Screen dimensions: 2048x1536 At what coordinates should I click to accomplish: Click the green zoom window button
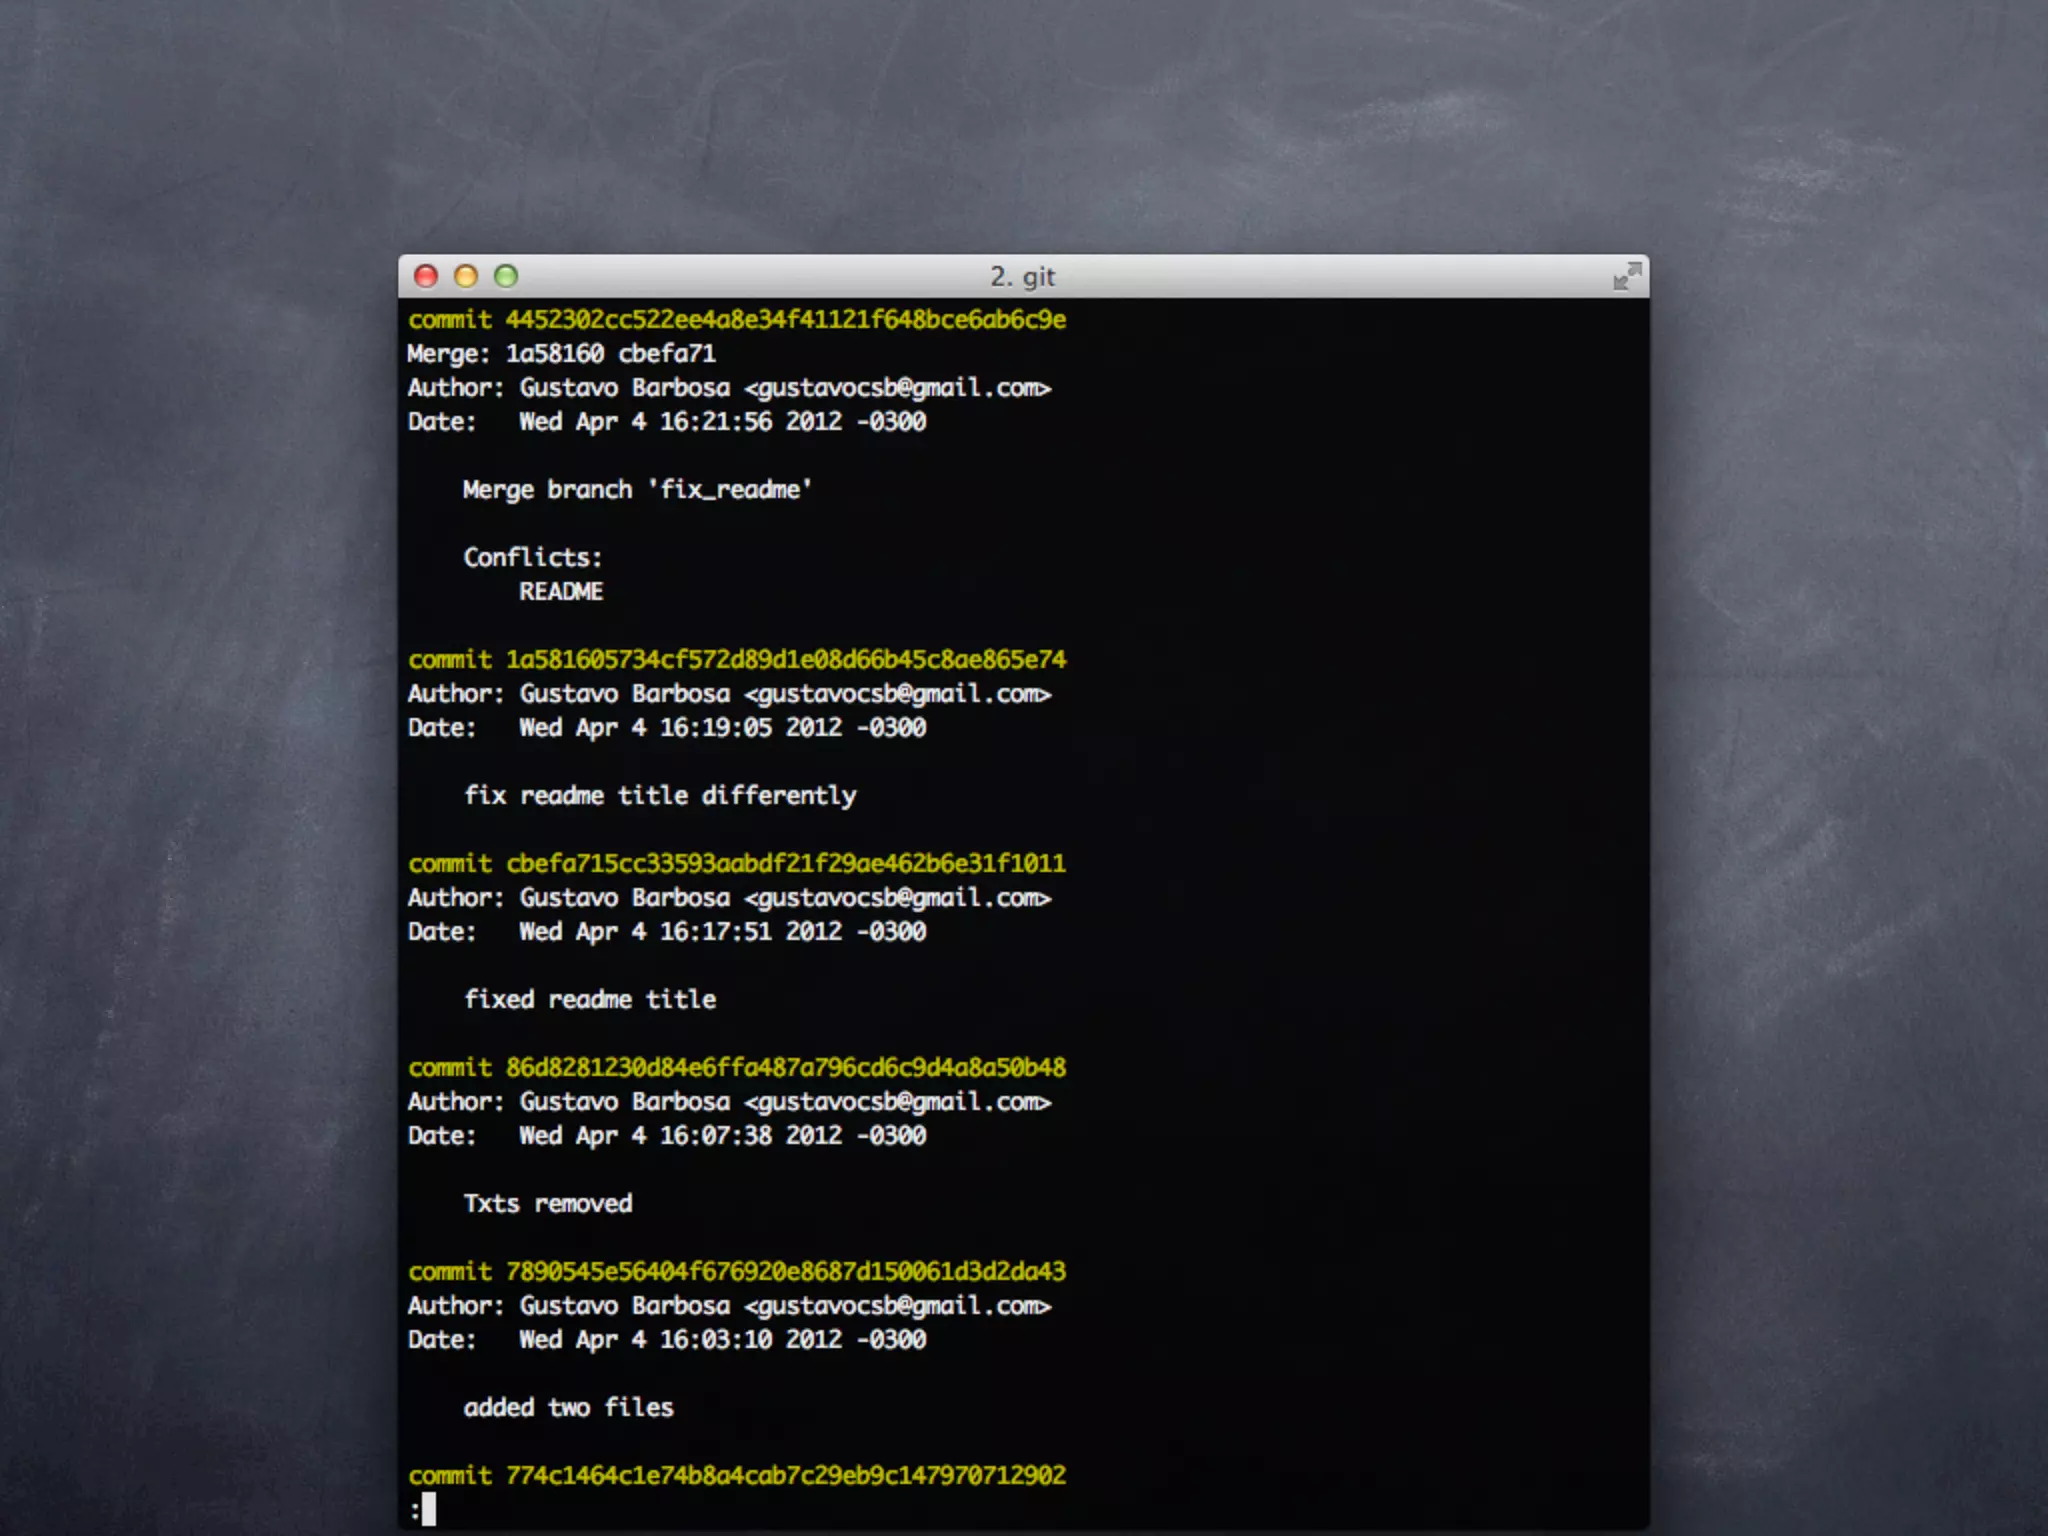[506, 276]
